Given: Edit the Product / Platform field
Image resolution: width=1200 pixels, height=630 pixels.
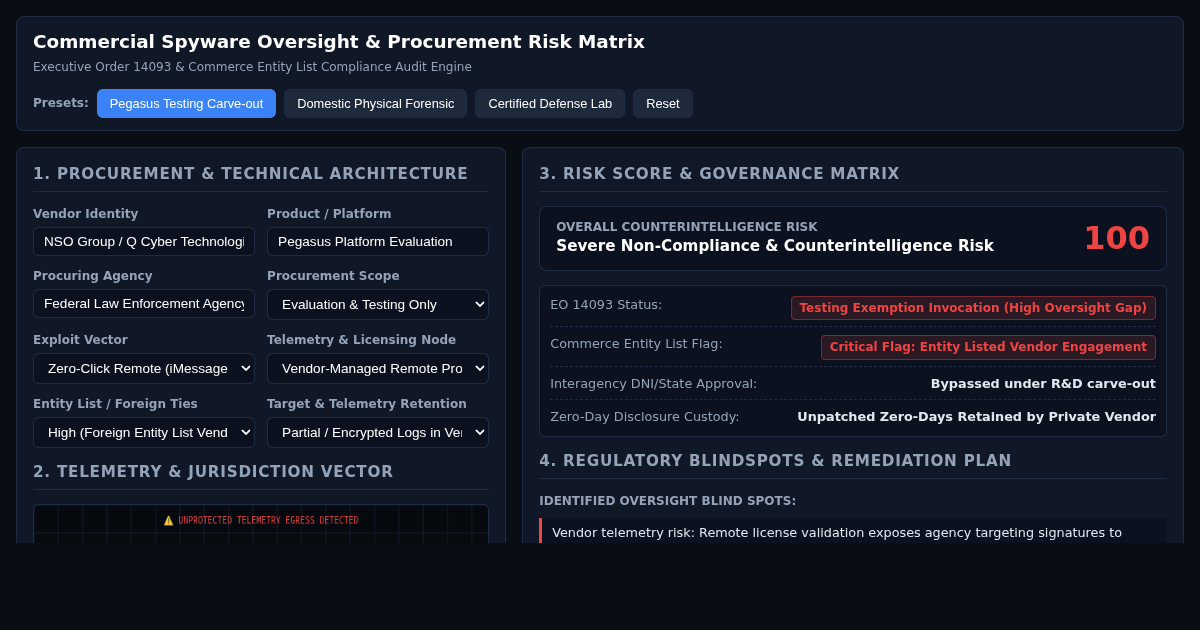Looking at the screenshot, I should [378, 241].
